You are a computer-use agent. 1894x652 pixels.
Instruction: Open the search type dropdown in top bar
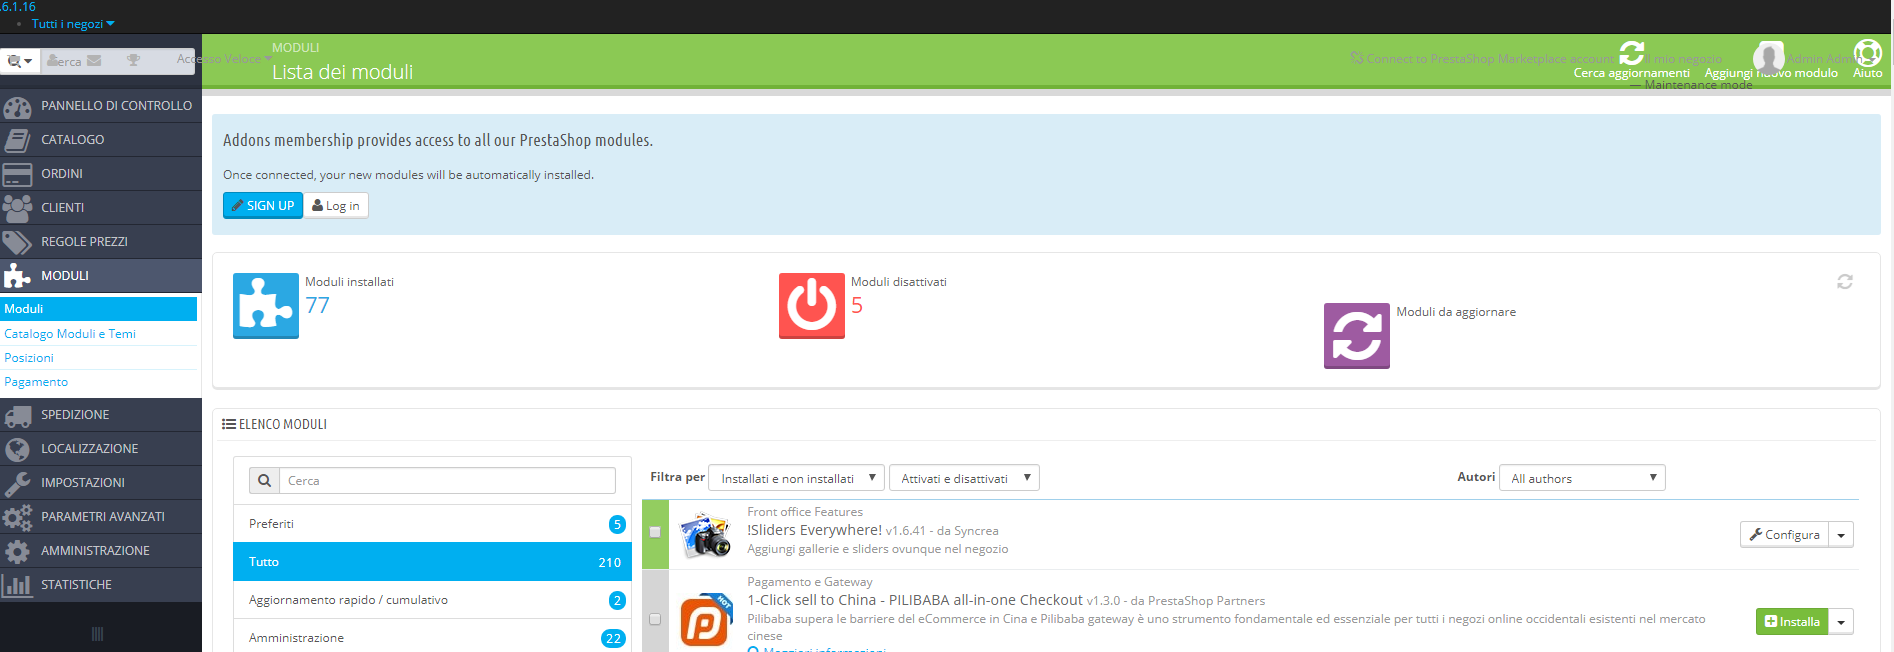click(20, 61)
